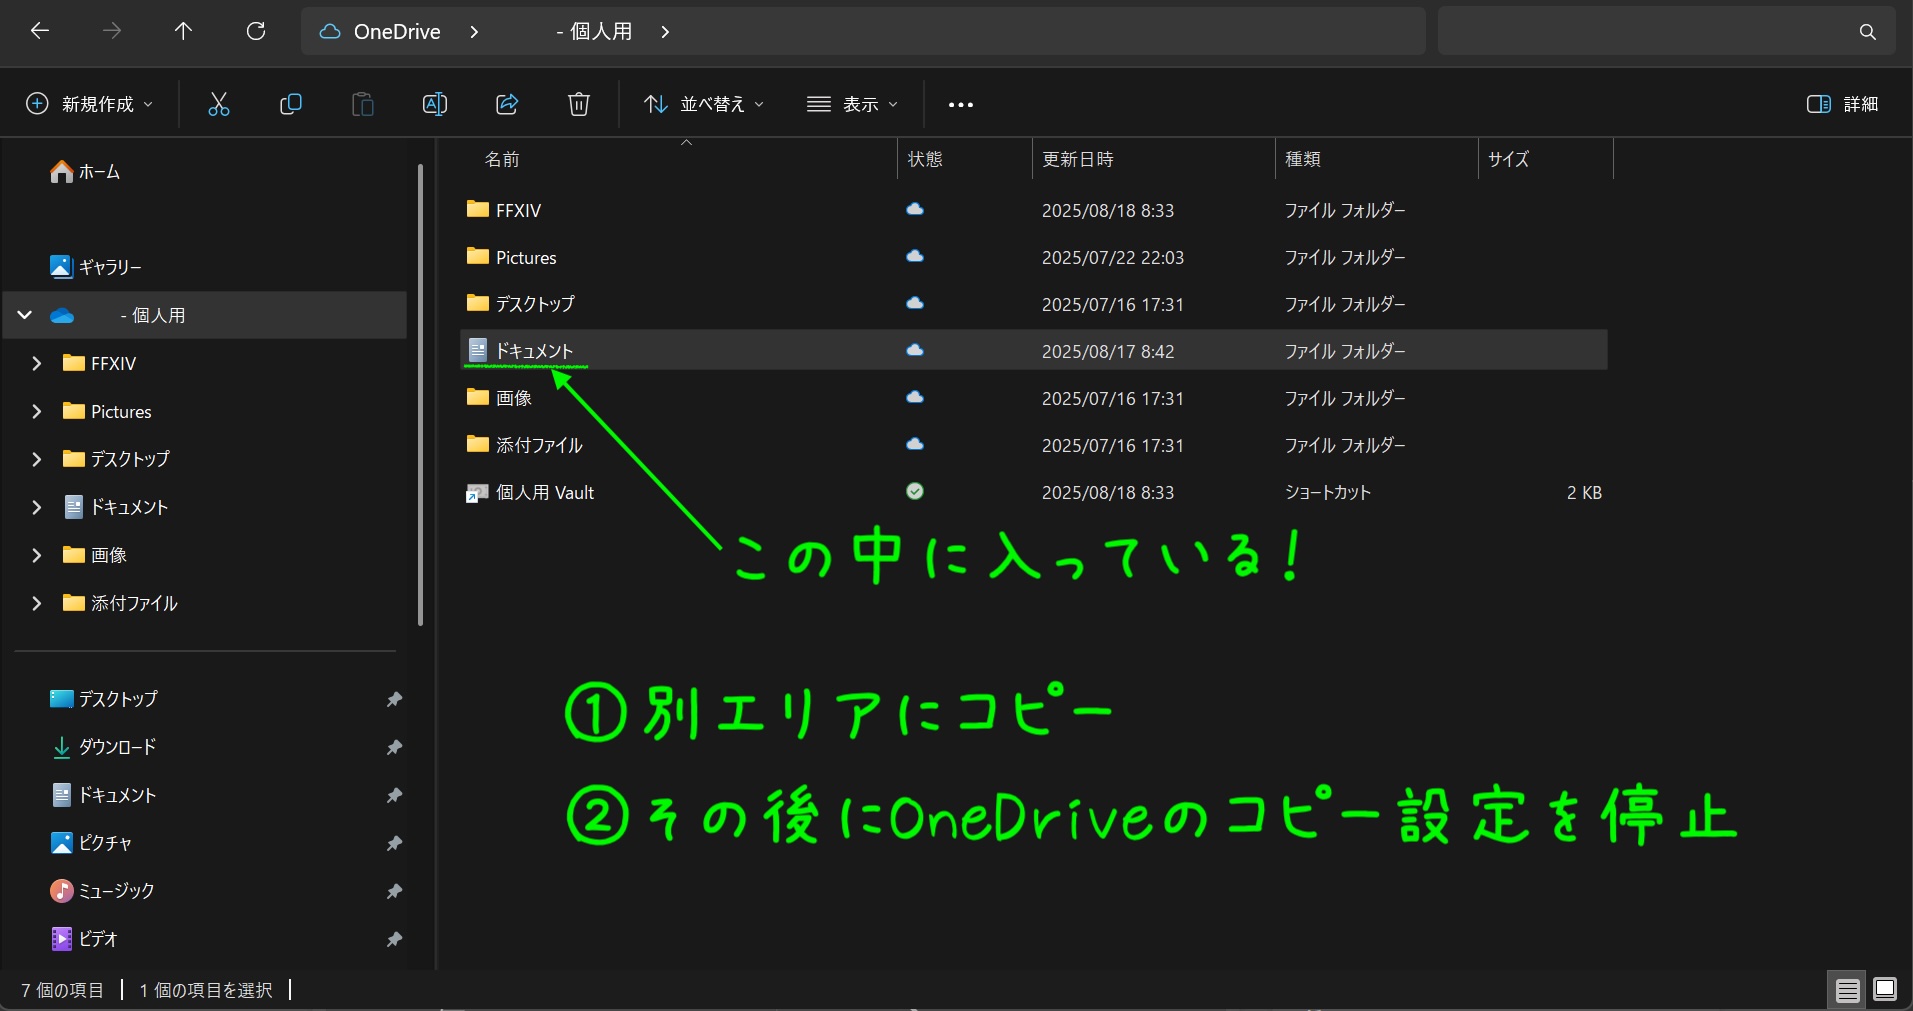The height and width of the screenshot is (1011, 1913).
Task: Select the ドキュメント folder in file list
Action: 1034,350
